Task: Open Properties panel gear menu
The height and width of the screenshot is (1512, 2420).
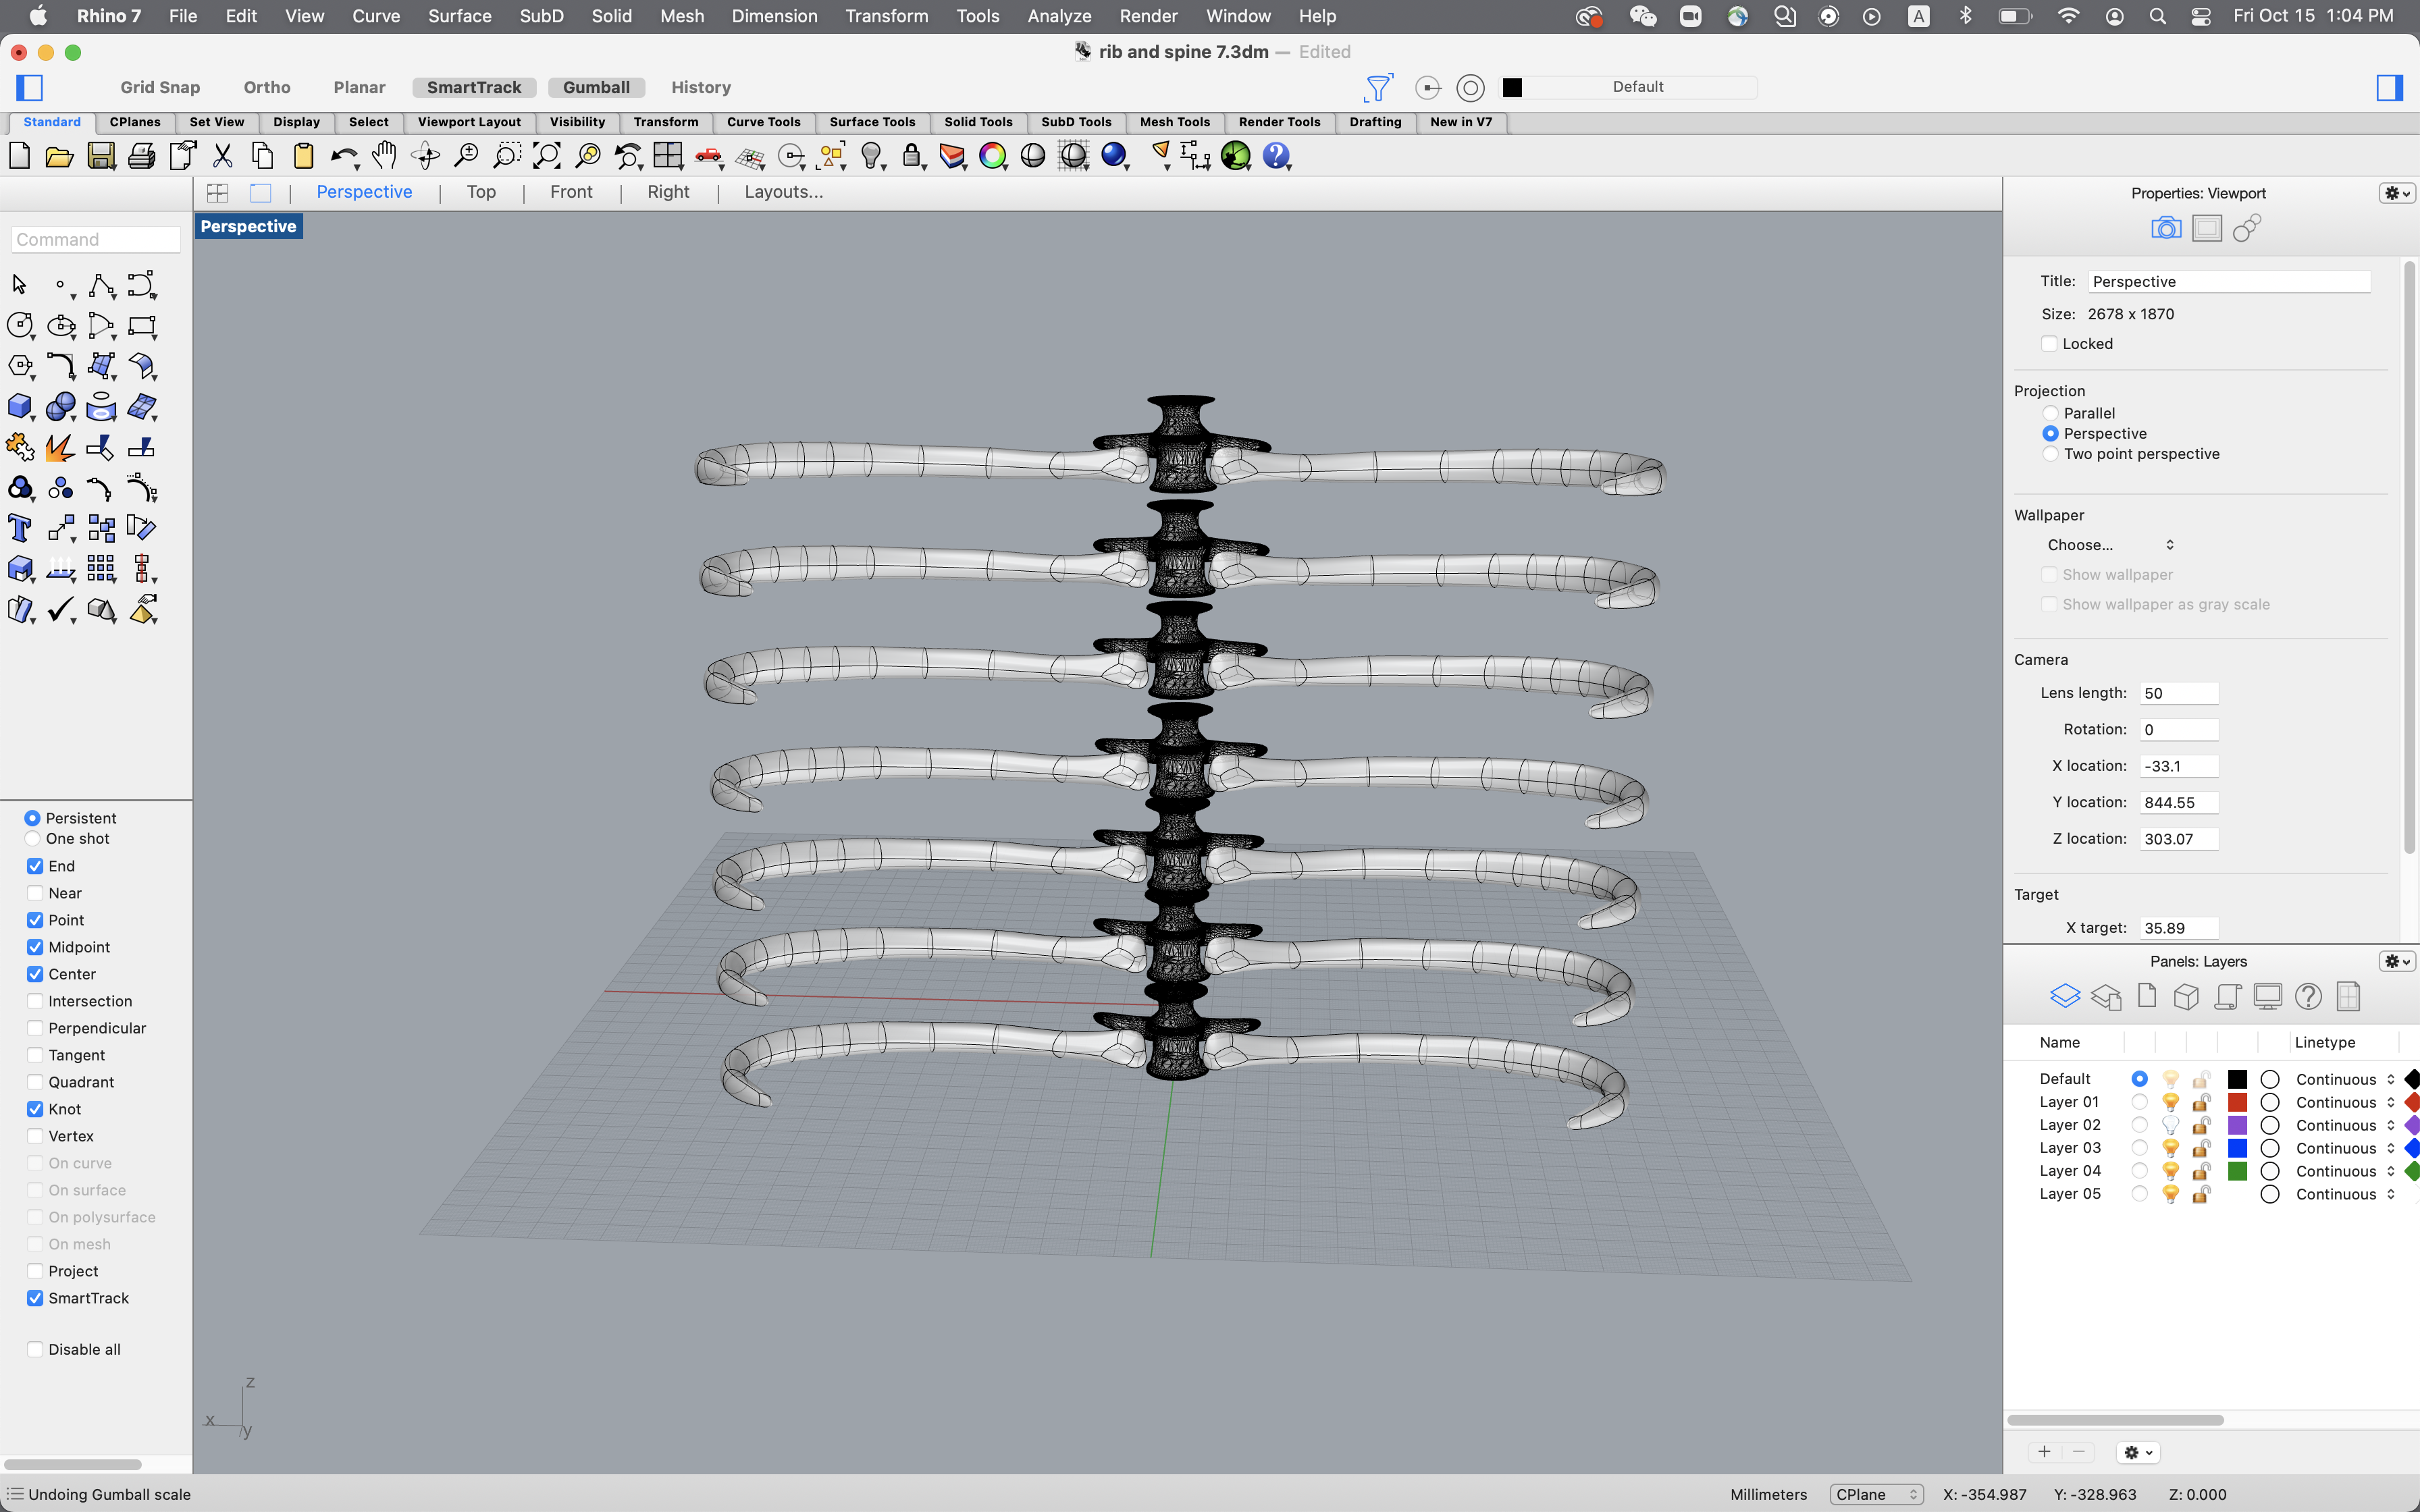Action: click(x=2397, y=193)
